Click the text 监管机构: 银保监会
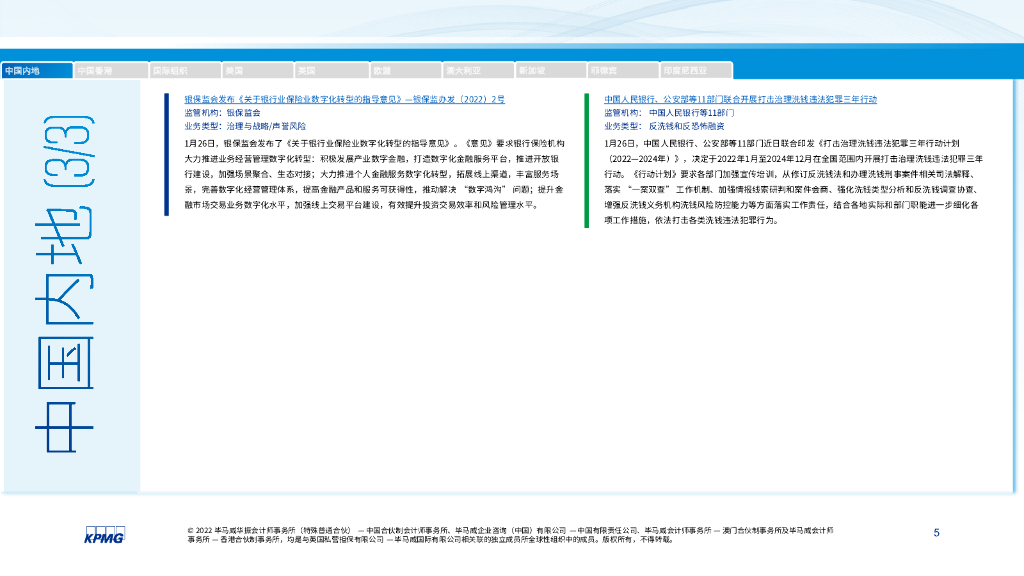 pyautogui.click(x=222, y=113)
